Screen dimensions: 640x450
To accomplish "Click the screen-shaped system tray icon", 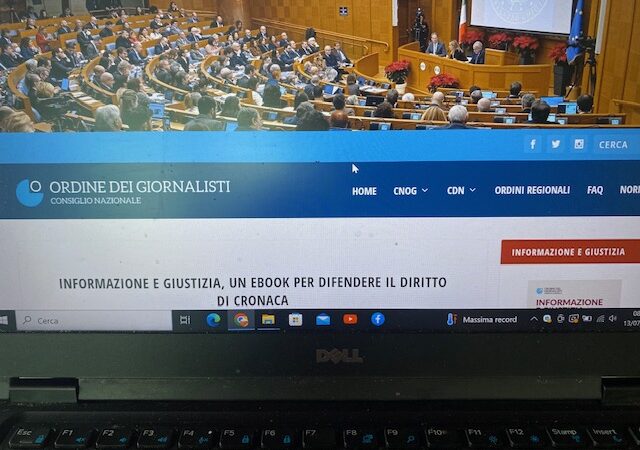I will 574,319.
